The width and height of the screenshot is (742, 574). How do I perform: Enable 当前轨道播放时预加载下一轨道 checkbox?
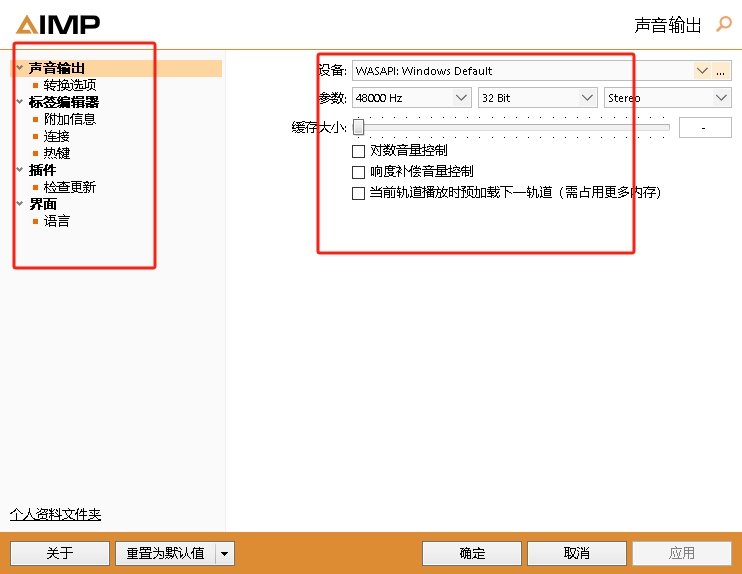[x=358, y=193]
